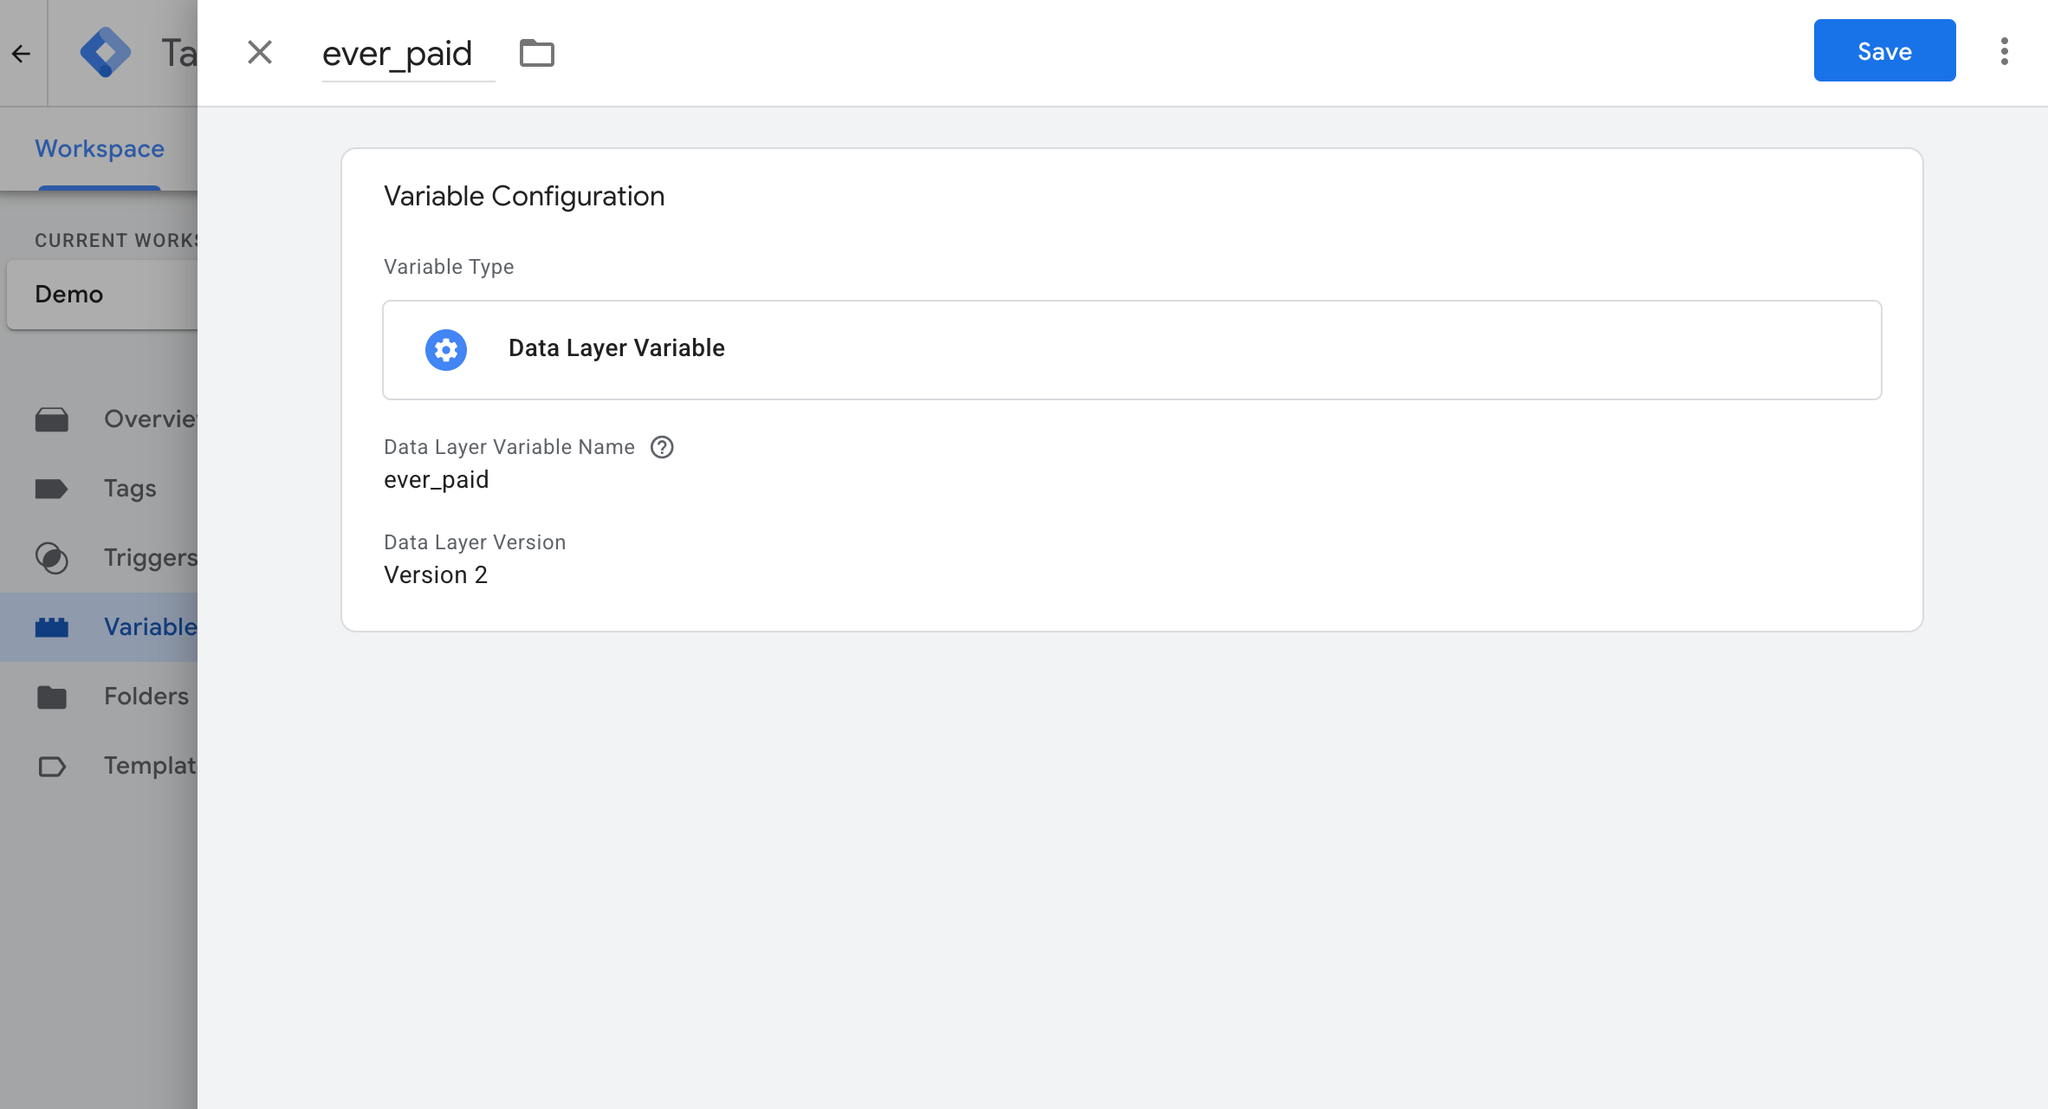Open help for Data Layer Variable Name
2048x1109 pixels.
[x=662, y=447]
